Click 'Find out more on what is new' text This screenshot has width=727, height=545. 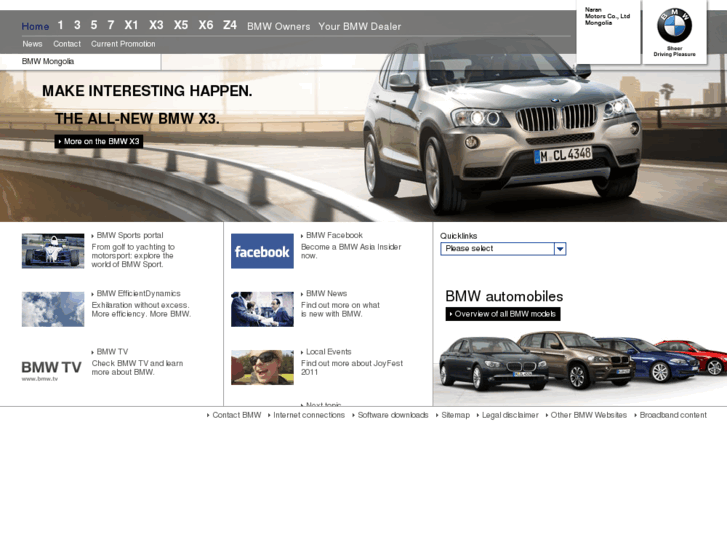[x=340, y=309]
